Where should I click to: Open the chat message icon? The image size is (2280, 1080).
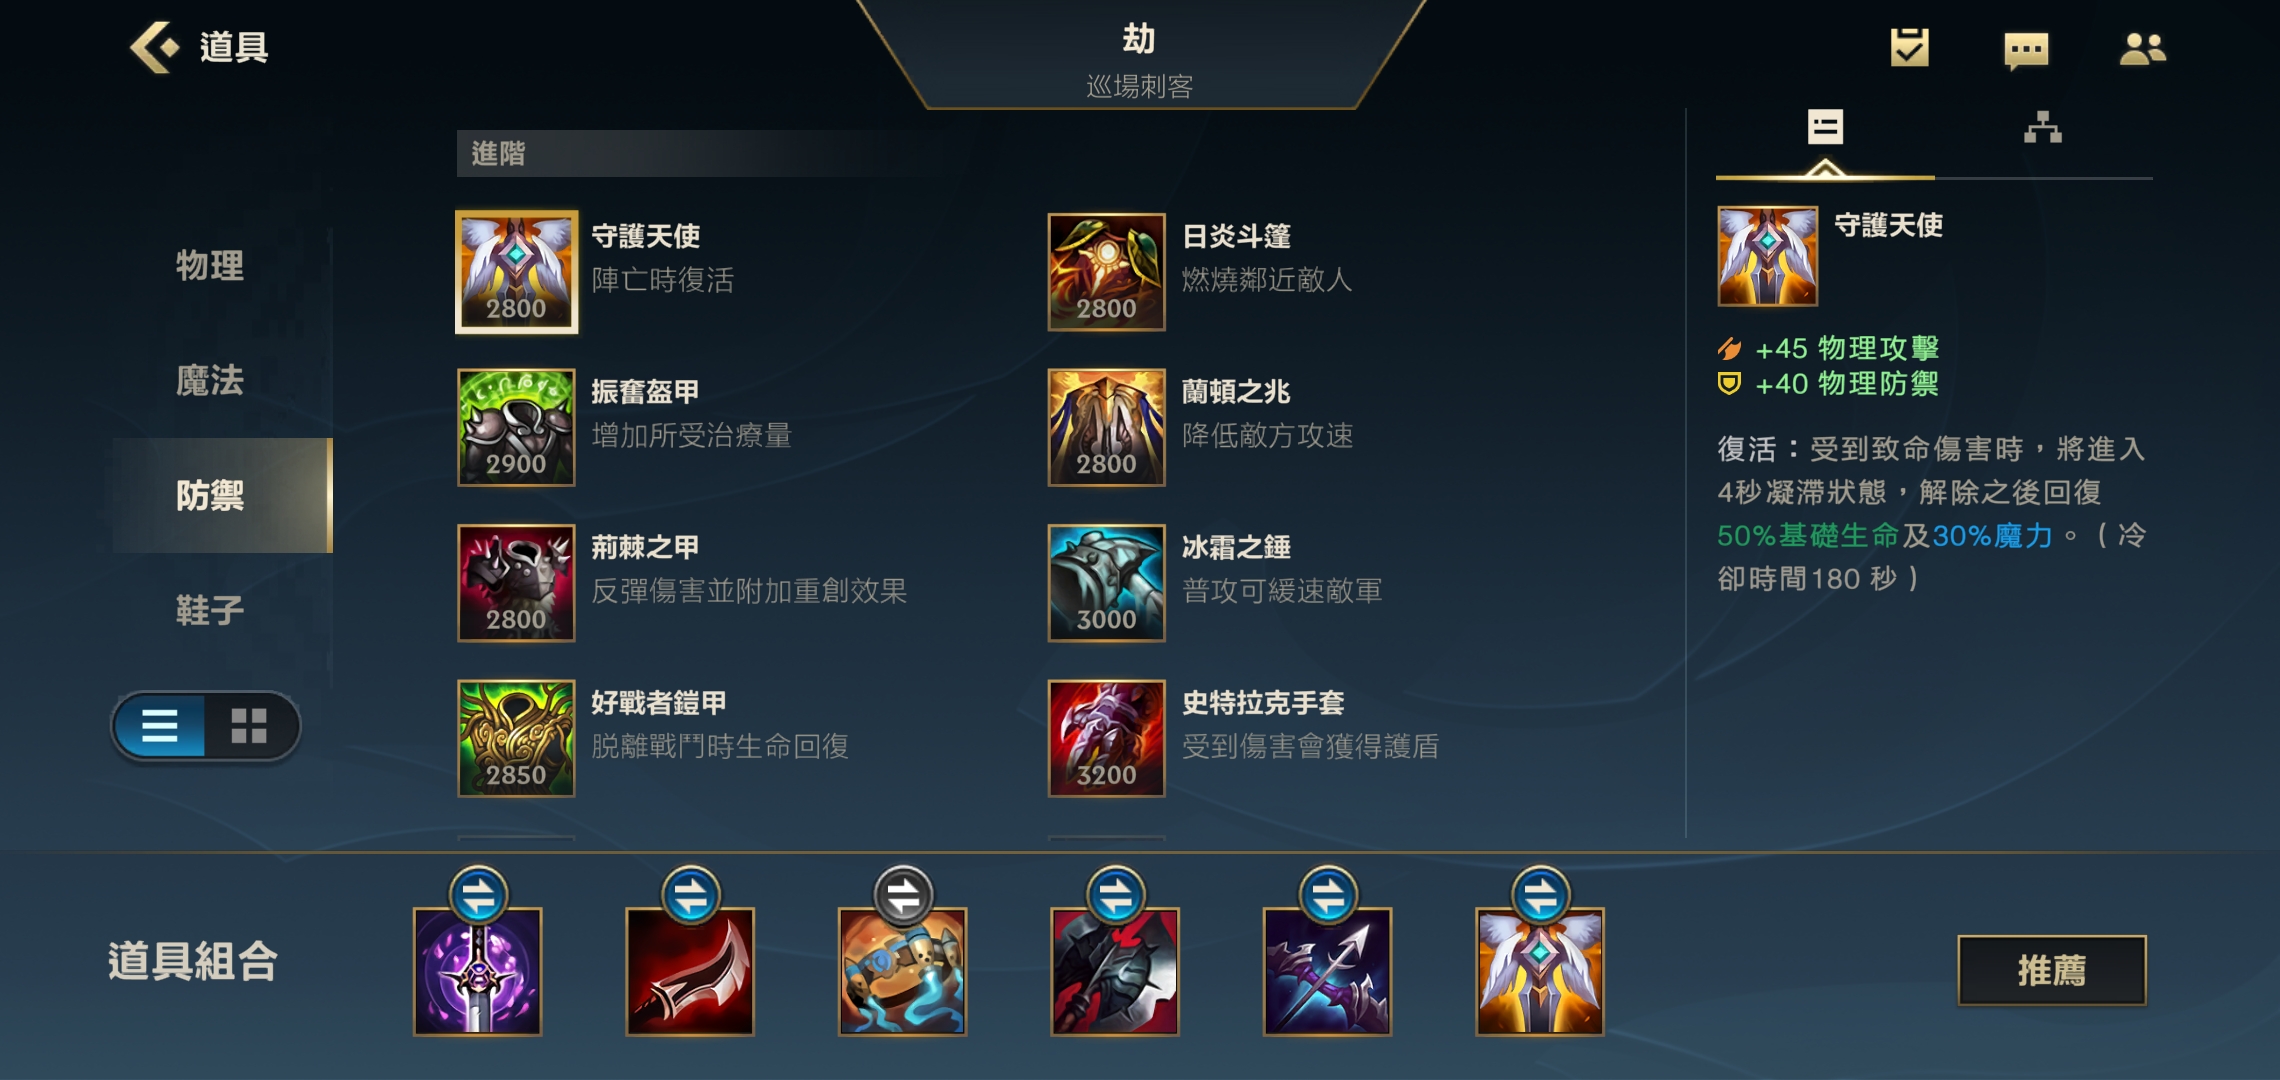point(2026,49)
